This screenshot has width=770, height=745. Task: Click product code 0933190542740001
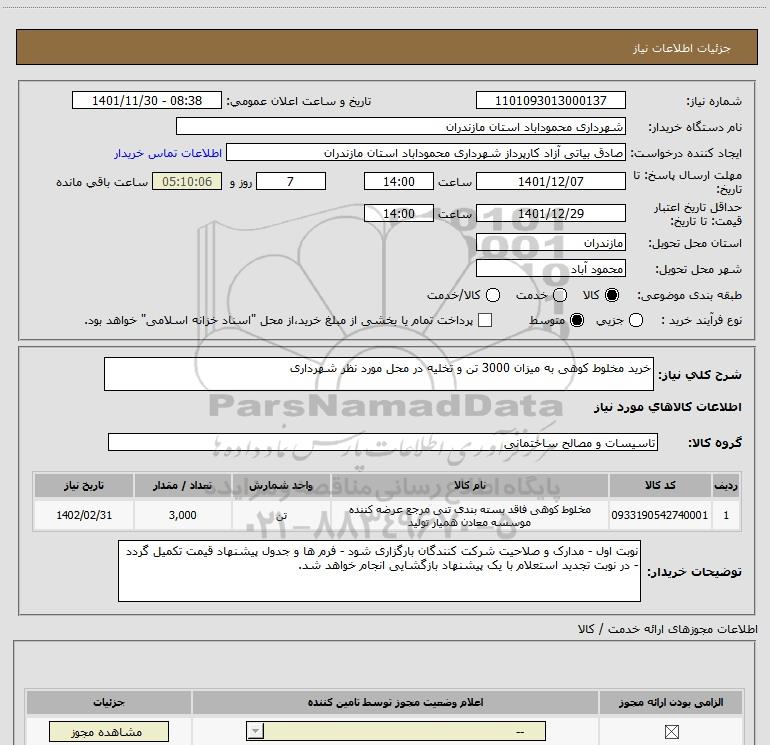660,515
